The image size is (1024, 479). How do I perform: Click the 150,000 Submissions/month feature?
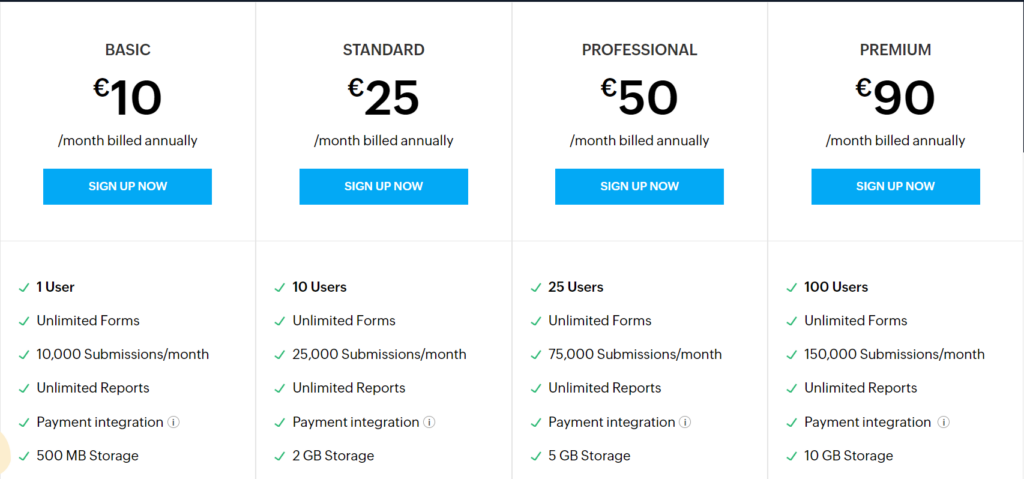[x=894, y=354]
